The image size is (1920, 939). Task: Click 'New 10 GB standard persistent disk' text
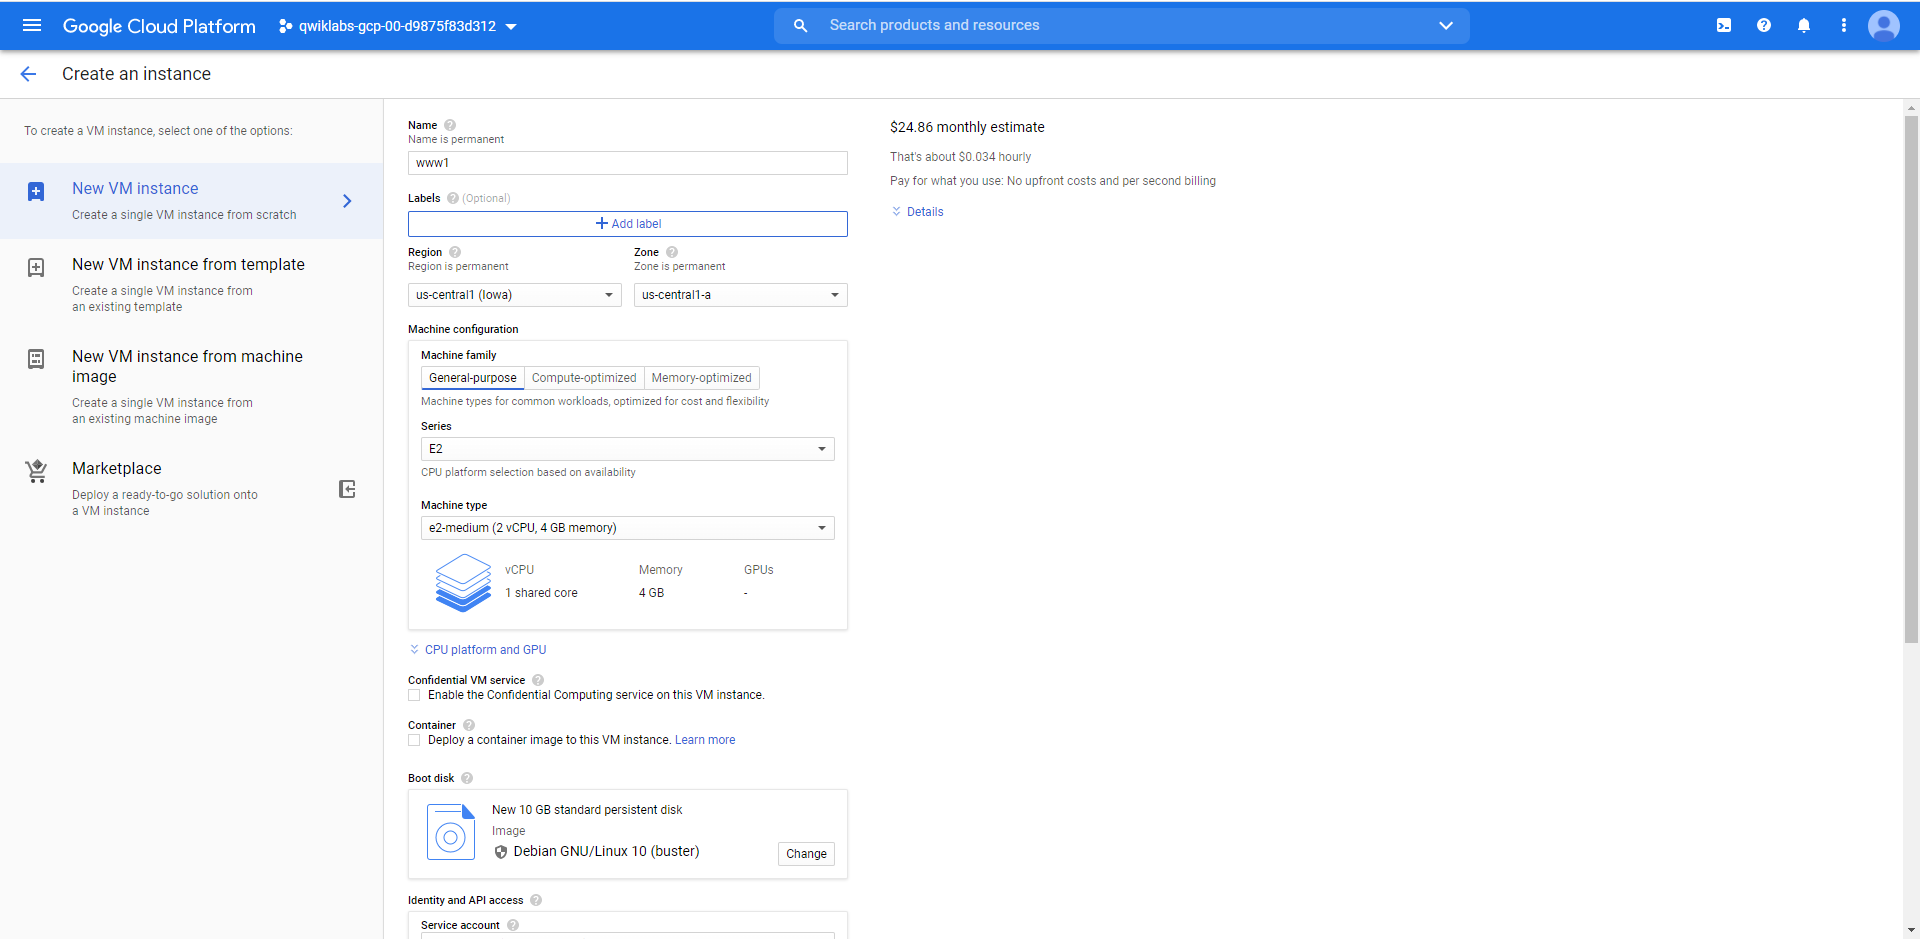pos(587,810)
